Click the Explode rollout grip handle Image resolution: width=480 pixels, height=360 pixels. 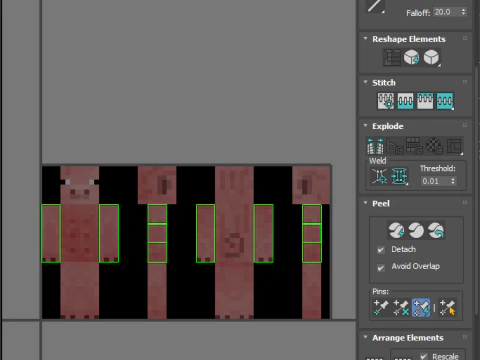465,126
